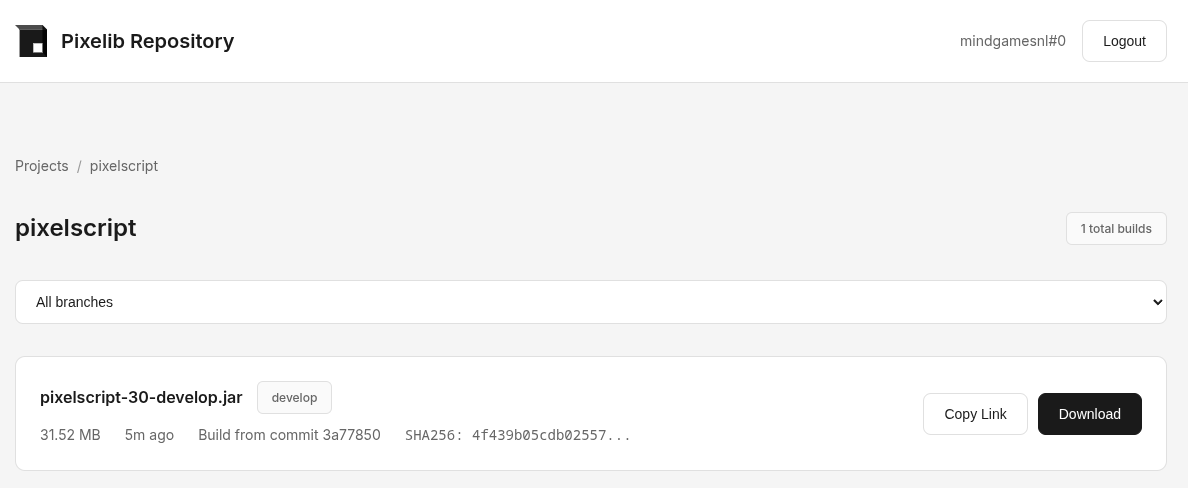Screen dimensions: 1188x488
Task: Click the 5m ago timestamp
Action: coord(149,435)
